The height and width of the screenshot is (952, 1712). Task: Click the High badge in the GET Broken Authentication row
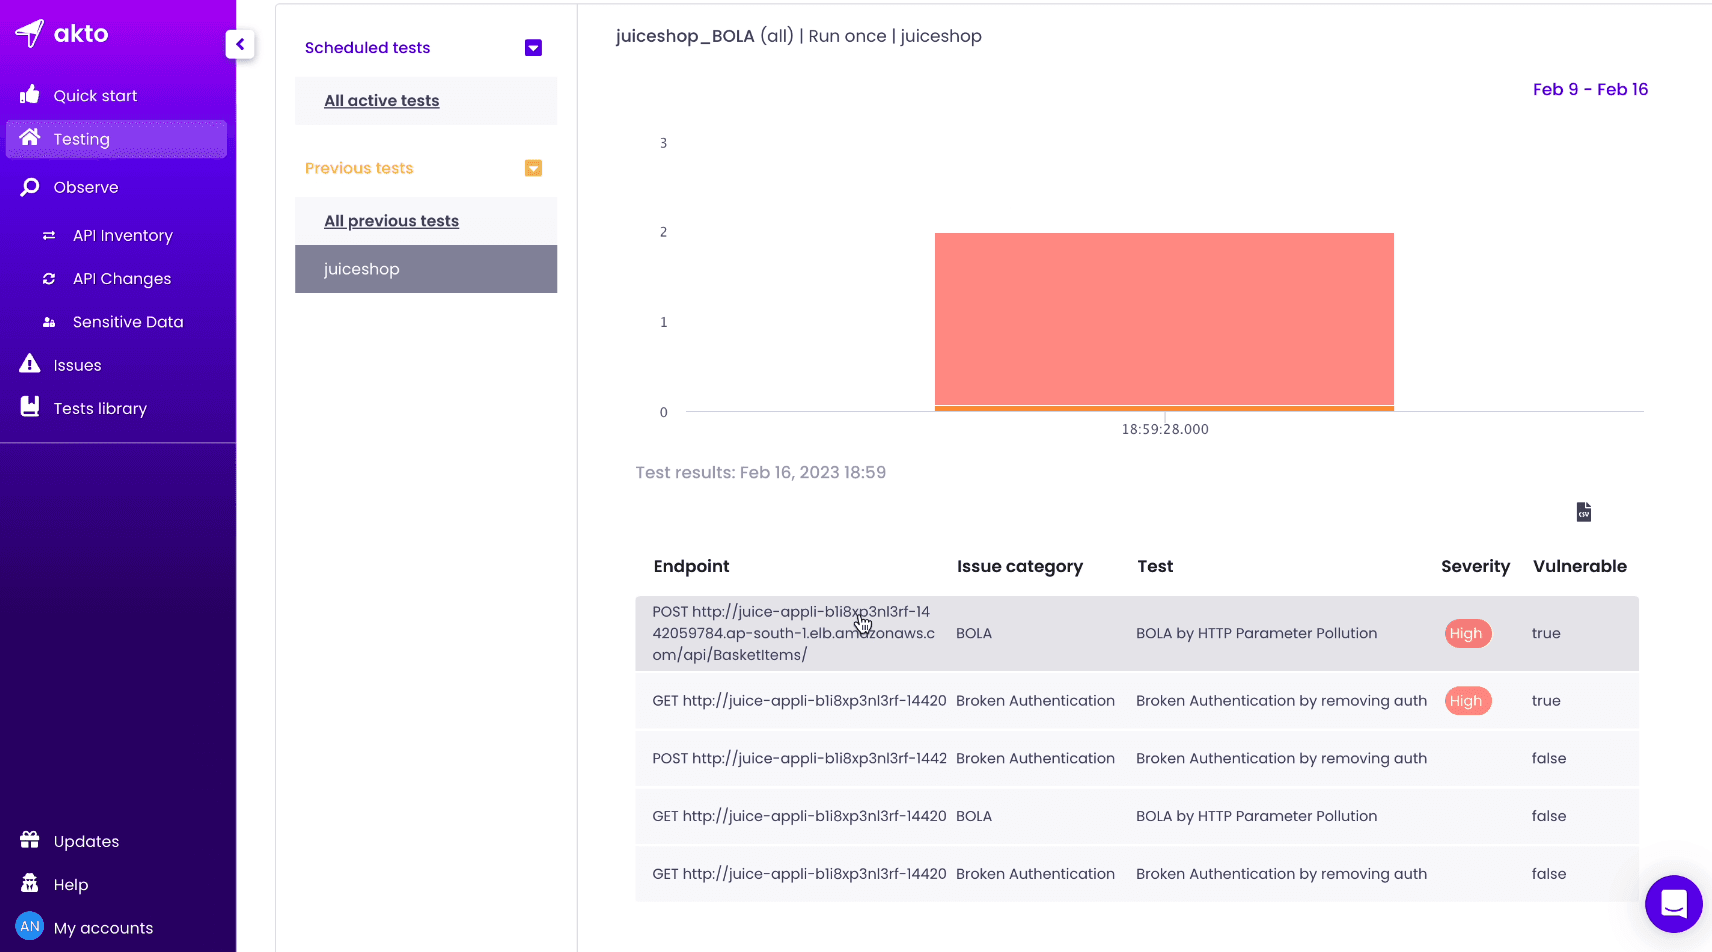point(1468,701)
